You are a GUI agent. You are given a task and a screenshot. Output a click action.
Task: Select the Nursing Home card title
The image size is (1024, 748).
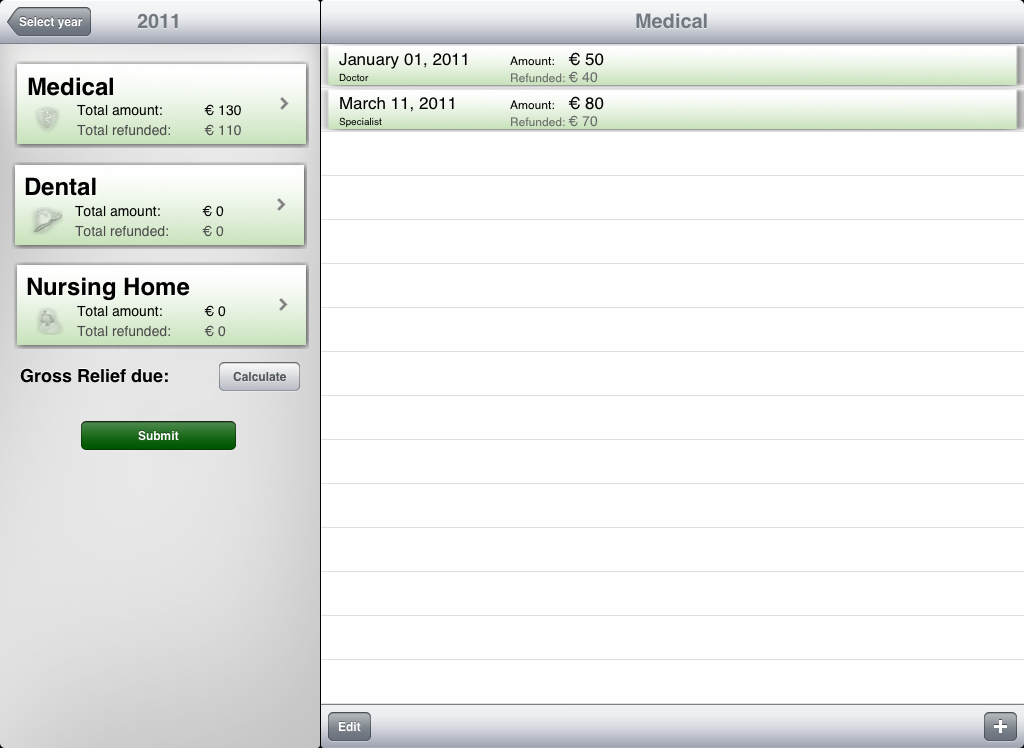tap(108, 287)
